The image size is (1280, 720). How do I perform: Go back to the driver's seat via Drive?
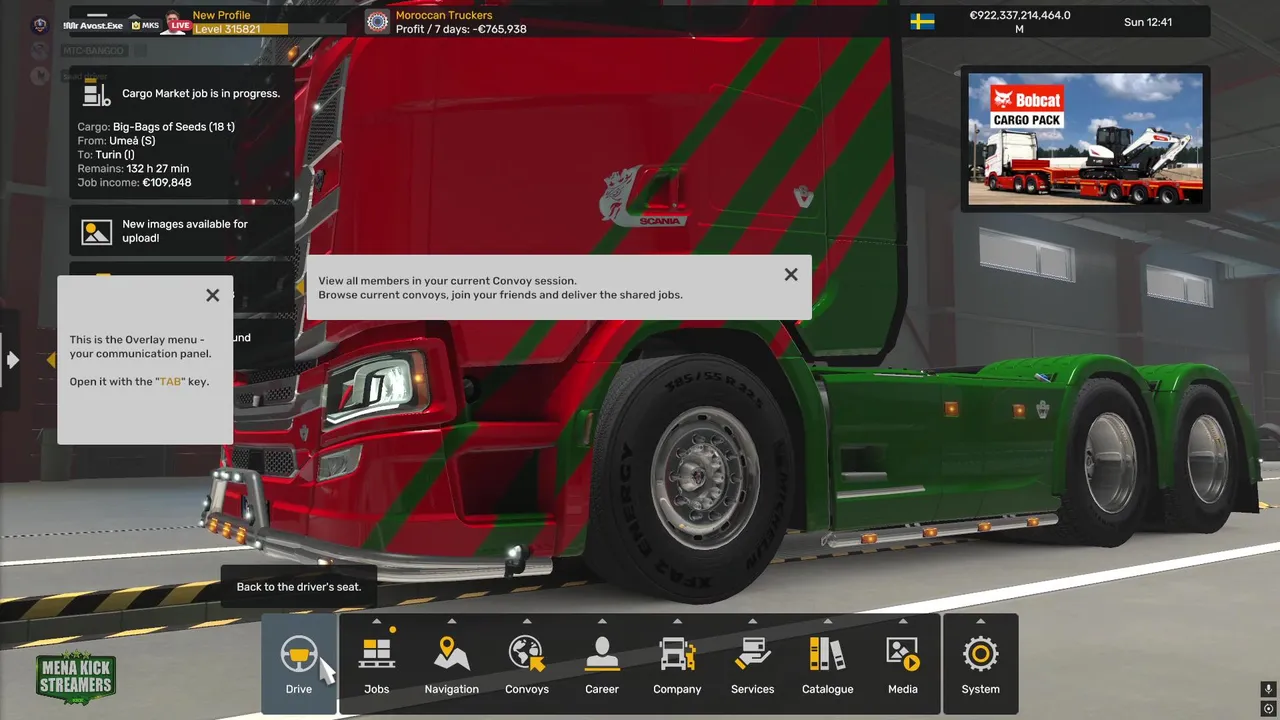tap(299, 664)
